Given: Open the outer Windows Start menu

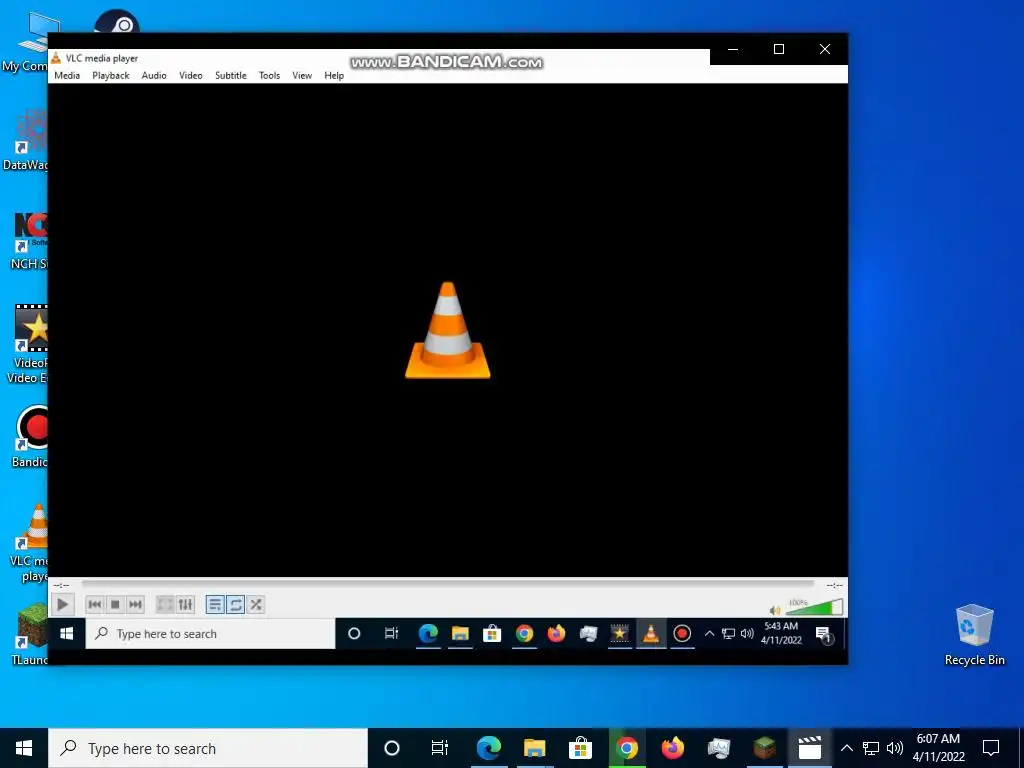Looking at the screenshot, I should 24,748.
